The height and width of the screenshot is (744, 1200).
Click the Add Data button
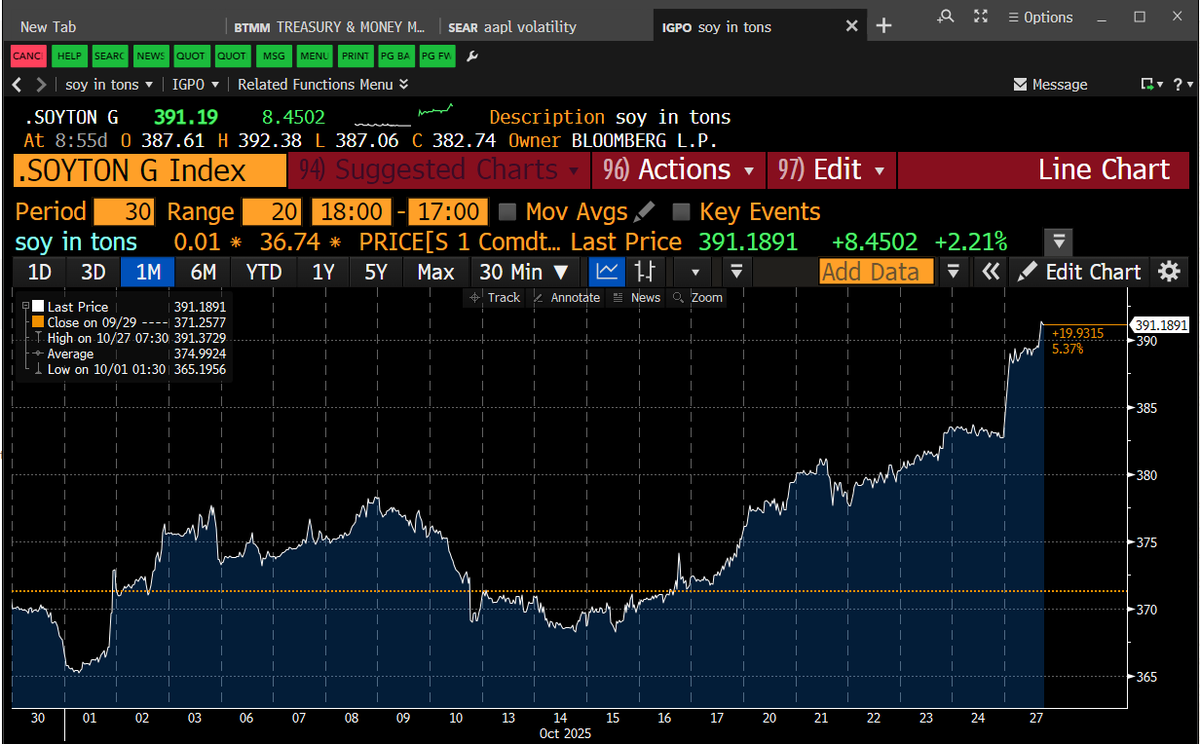876,271
